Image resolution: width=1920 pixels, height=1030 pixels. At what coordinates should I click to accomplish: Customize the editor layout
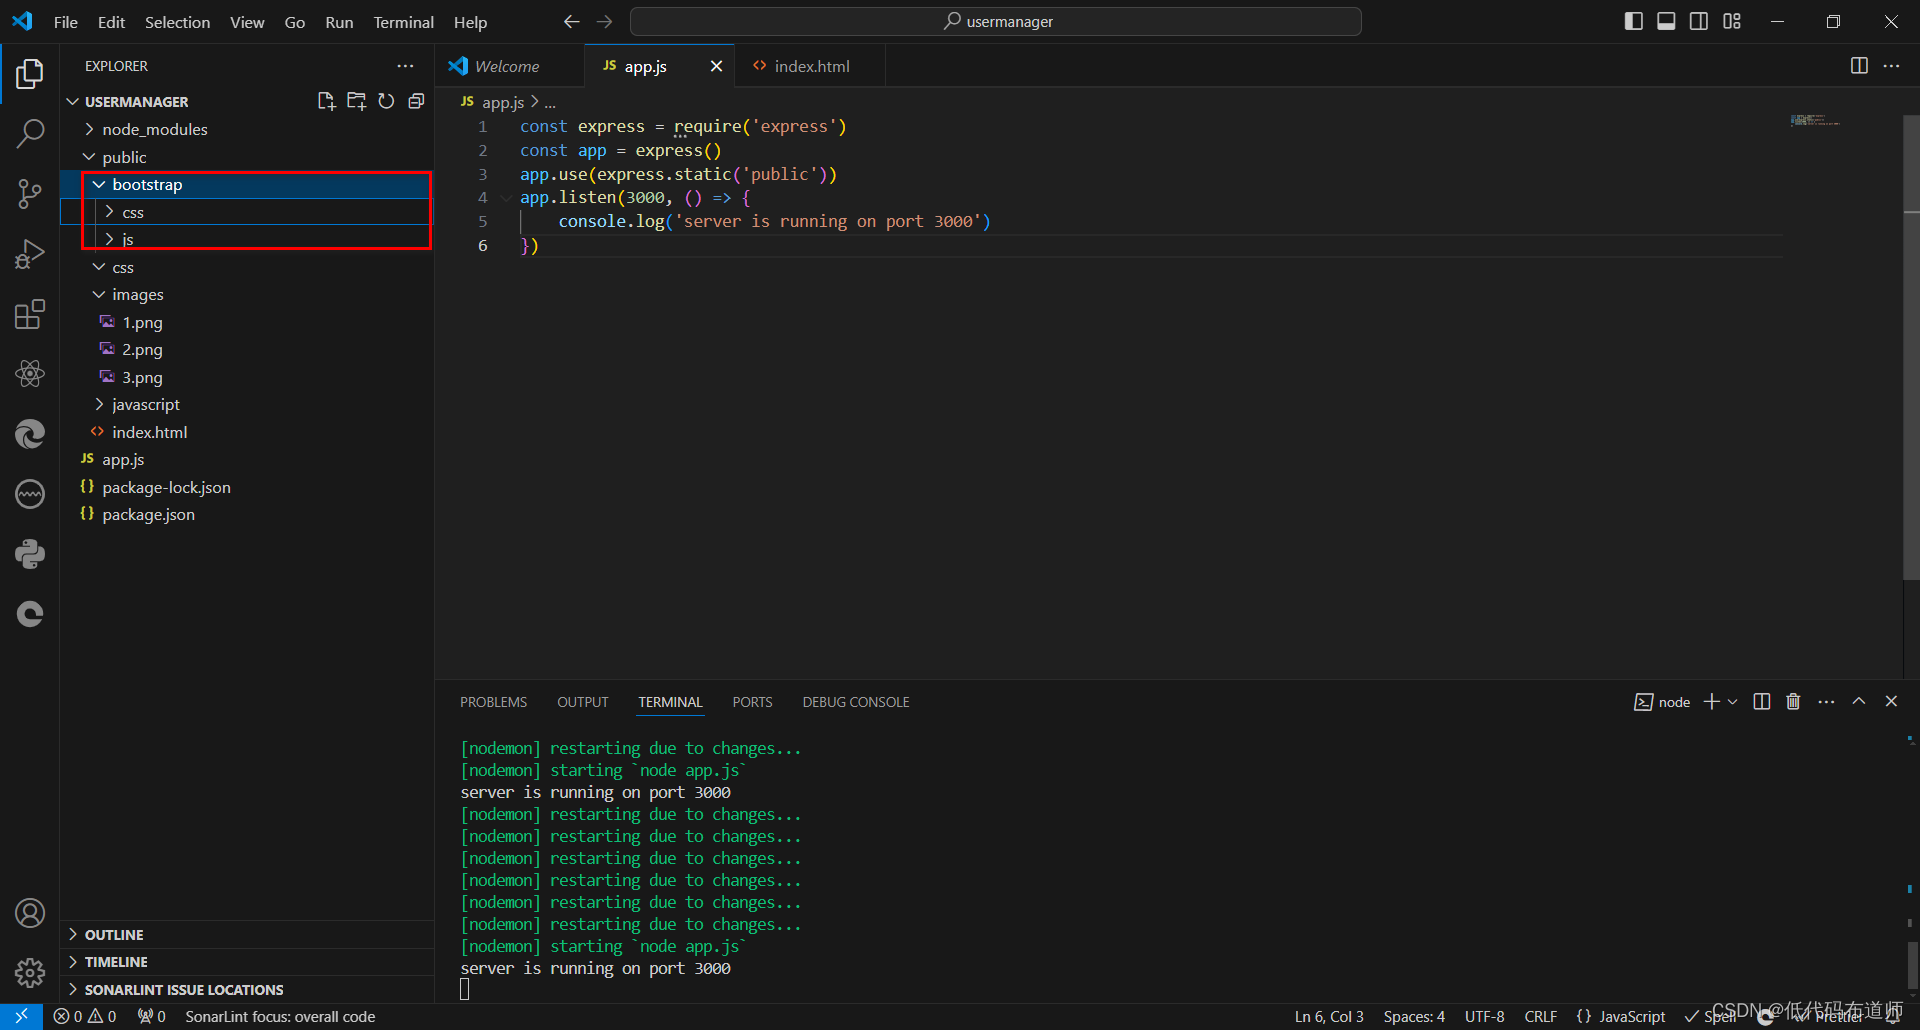tap(1732, 21)
